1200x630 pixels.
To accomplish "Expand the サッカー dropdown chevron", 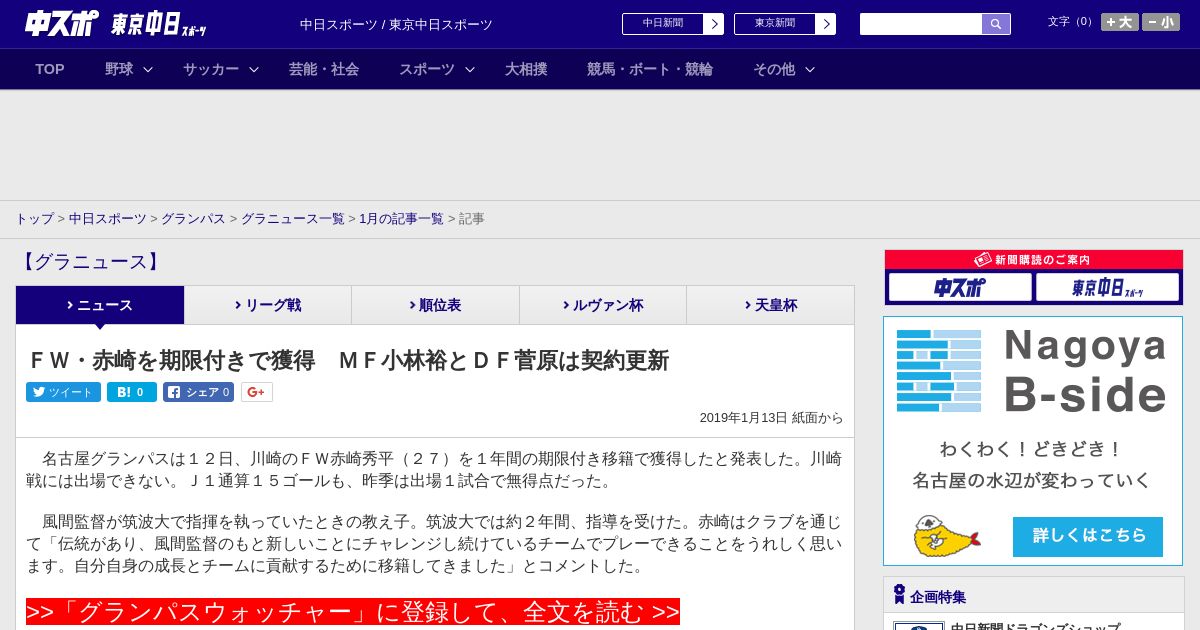I will [254, 69].
